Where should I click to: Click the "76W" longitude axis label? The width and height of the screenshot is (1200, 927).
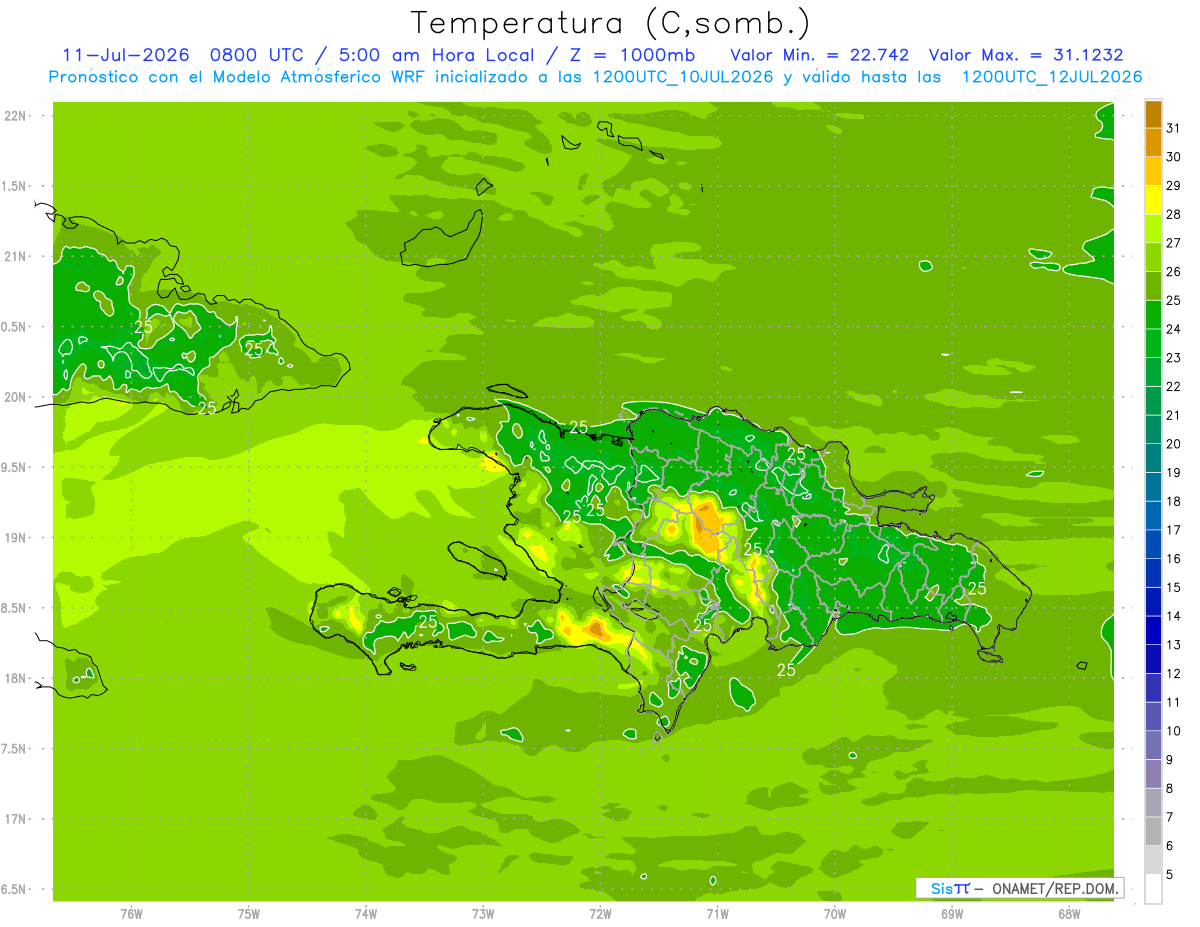coord(131,914)
